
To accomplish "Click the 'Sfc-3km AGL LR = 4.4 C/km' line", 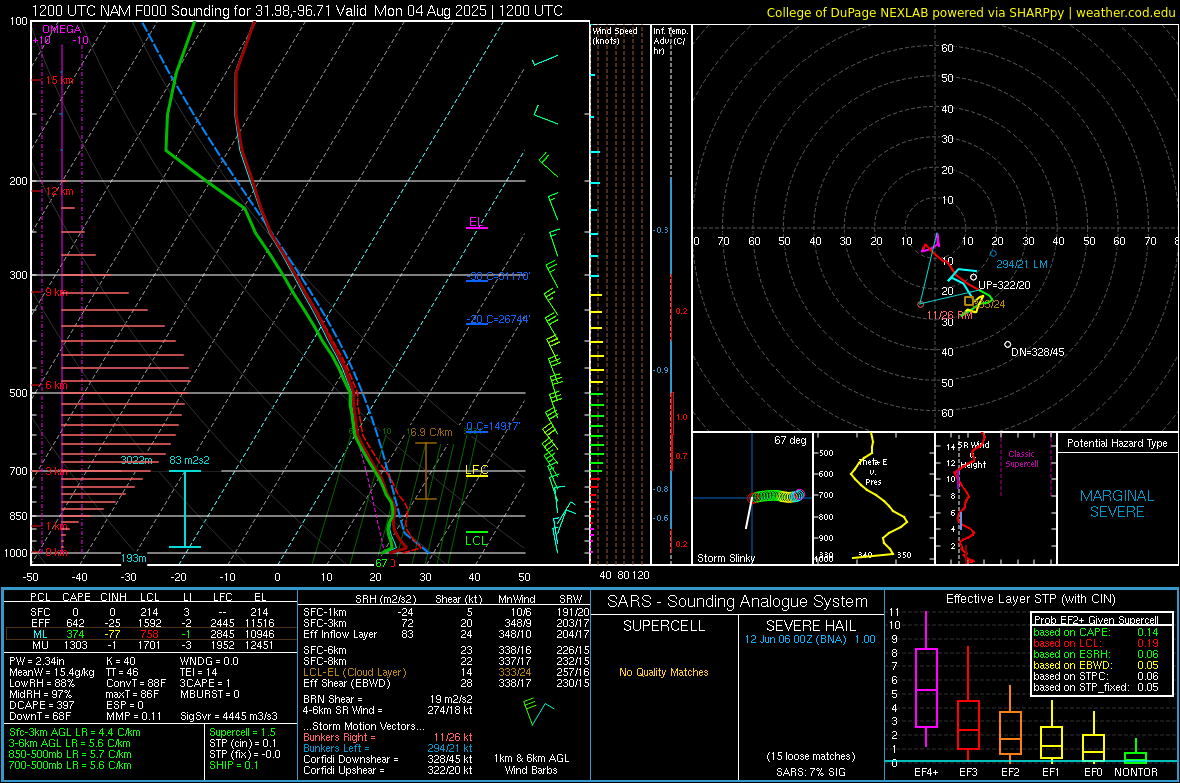I will 75,732.
